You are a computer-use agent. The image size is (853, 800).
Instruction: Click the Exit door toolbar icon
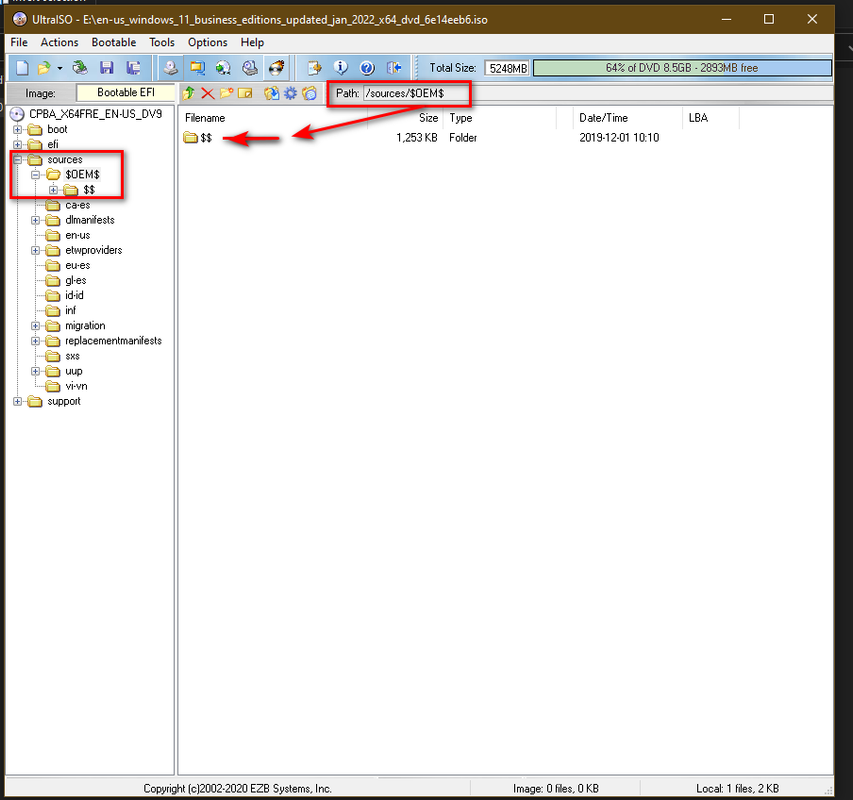click(x=393, y=68)
